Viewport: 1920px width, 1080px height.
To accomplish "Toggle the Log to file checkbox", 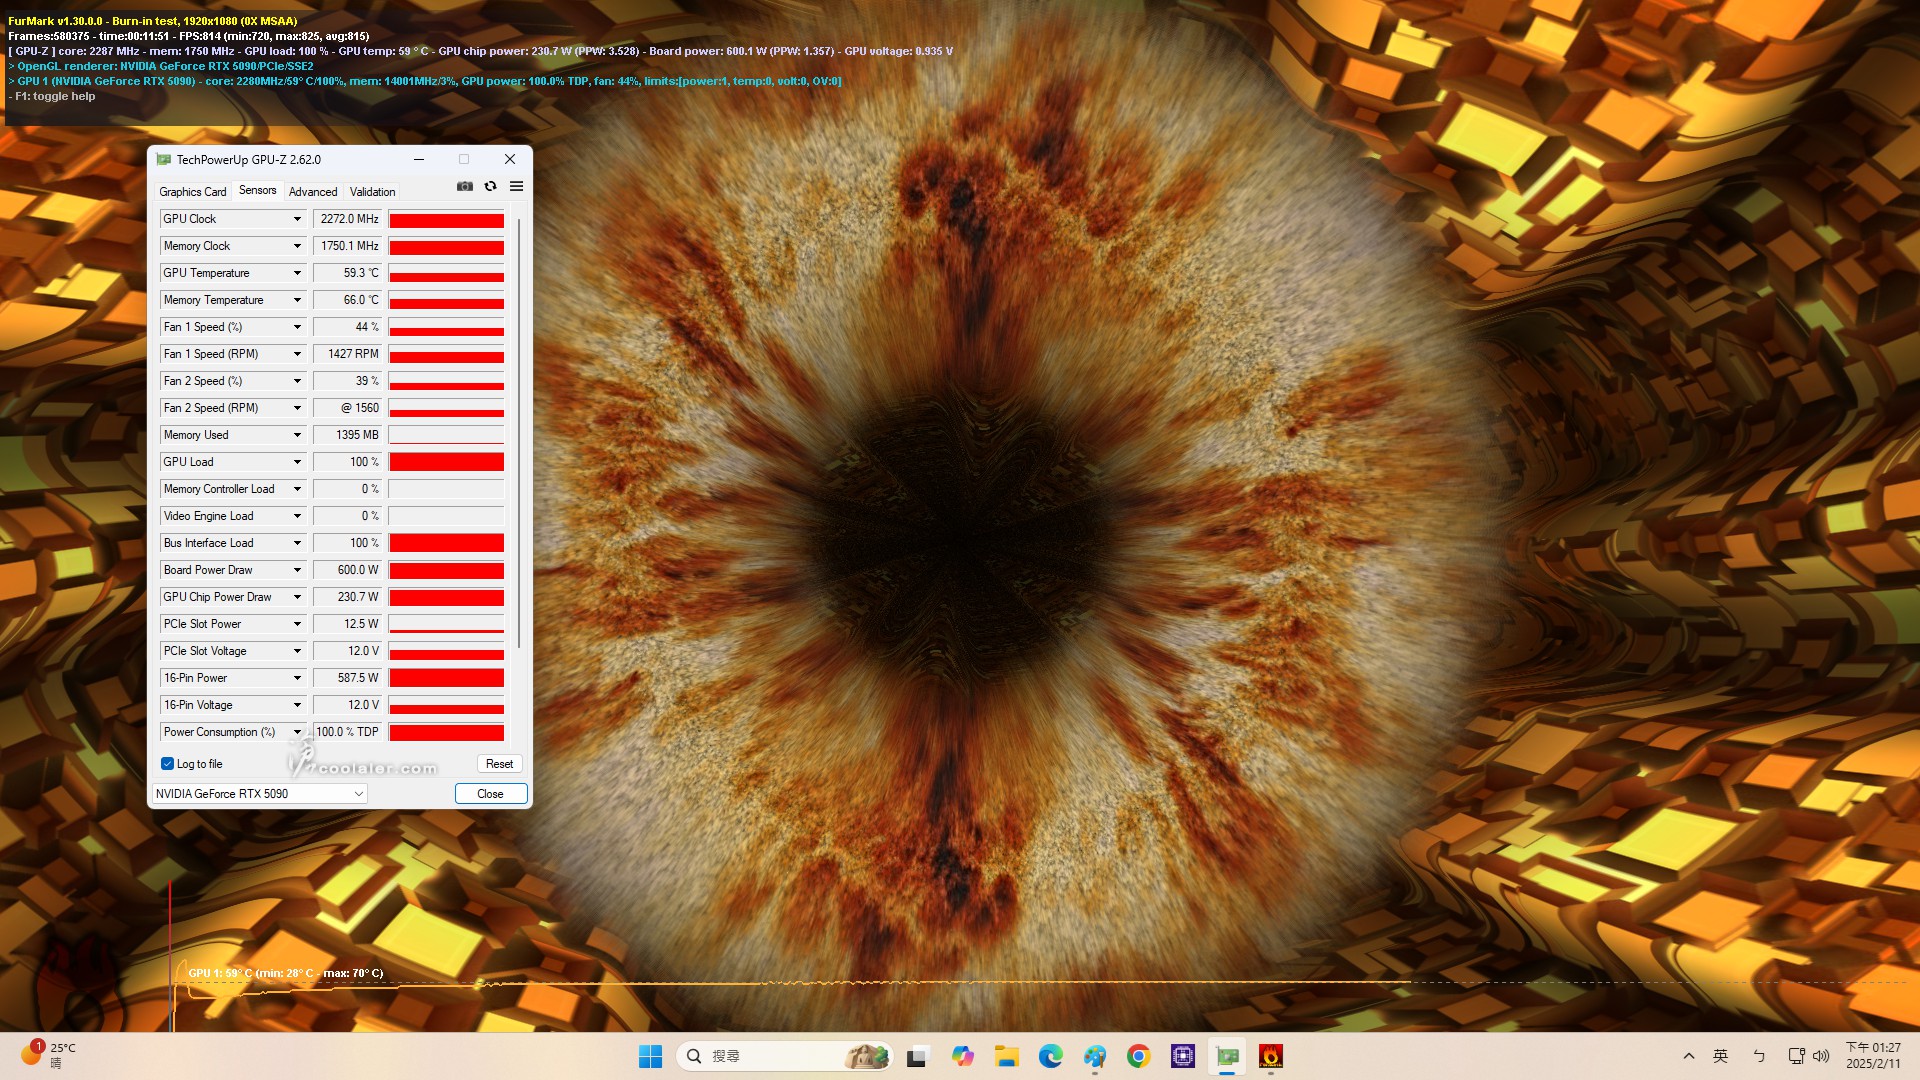I will (167, 764).
